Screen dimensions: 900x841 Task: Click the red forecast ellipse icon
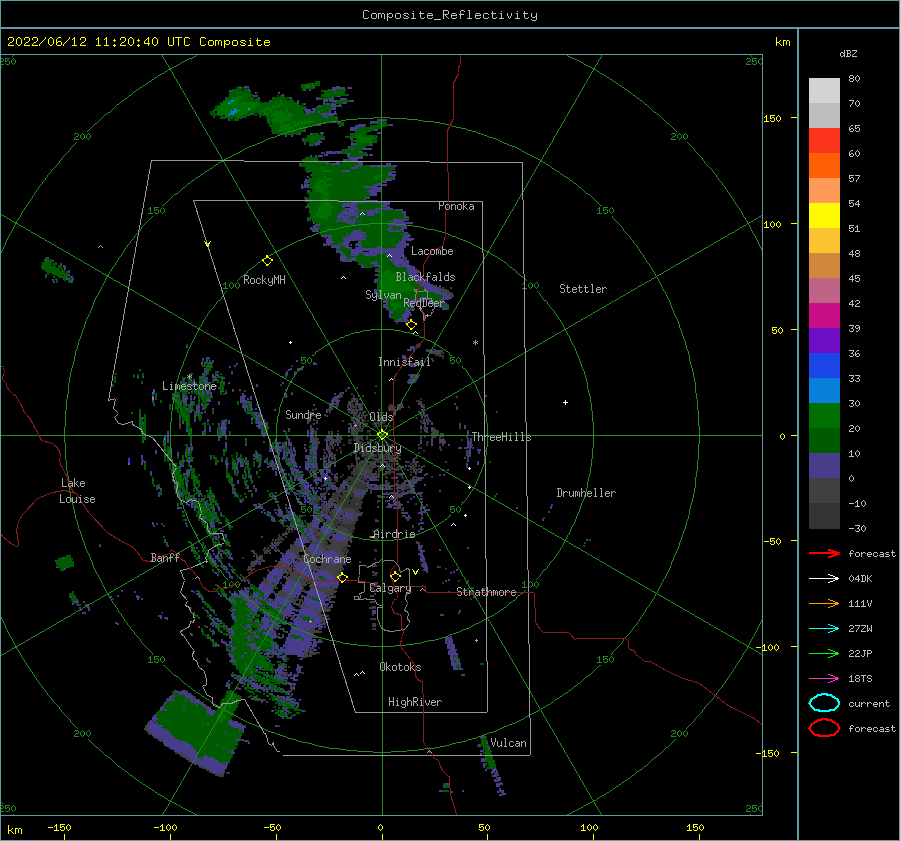824,728
